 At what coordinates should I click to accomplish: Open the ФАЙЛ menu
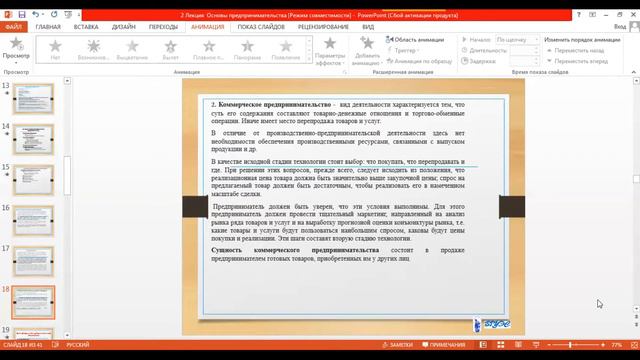pyautogui.click(x=13, y=27)
